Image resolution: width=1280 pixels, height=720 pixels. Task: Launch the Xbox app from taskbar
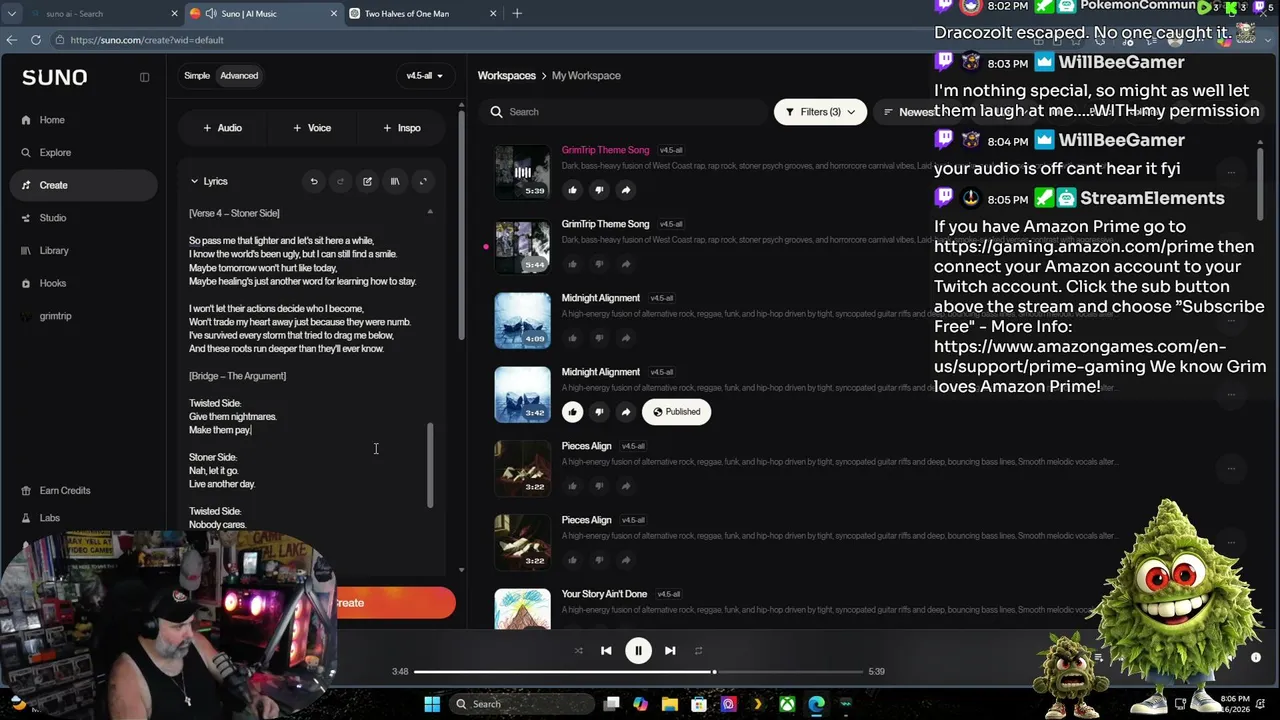coord(788,704)
